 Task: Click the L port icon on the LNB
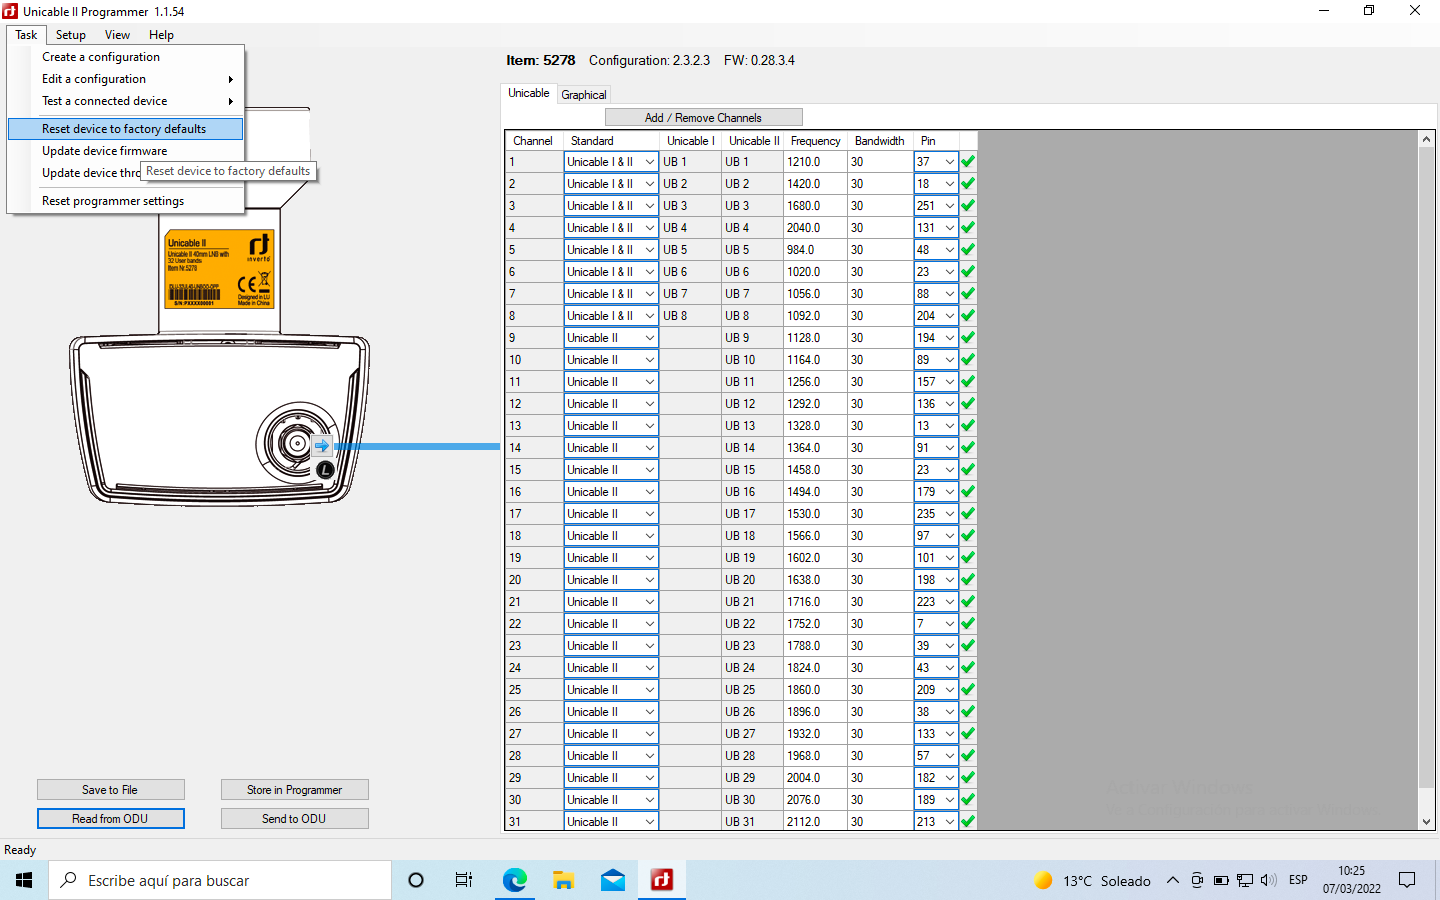click(x=325, y=469)
